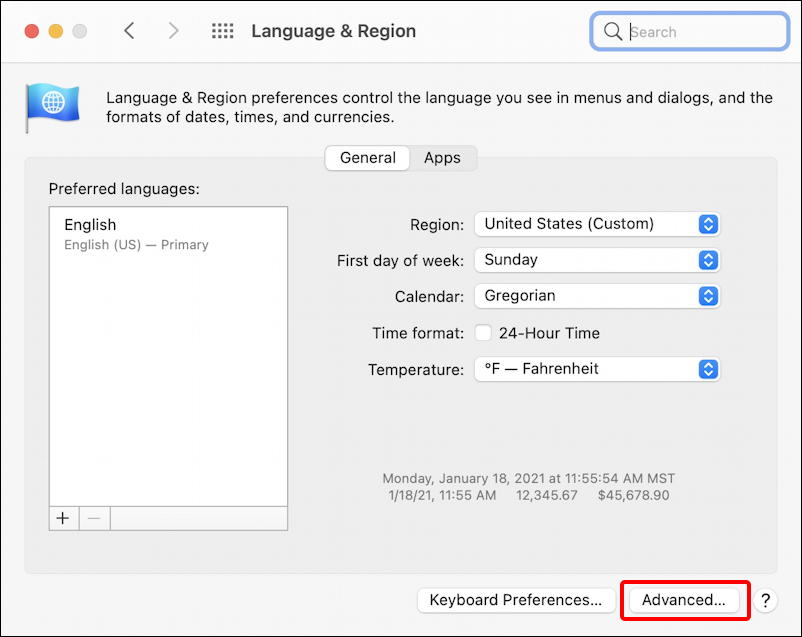Click the forward navigation arrow

pos(173,31)
